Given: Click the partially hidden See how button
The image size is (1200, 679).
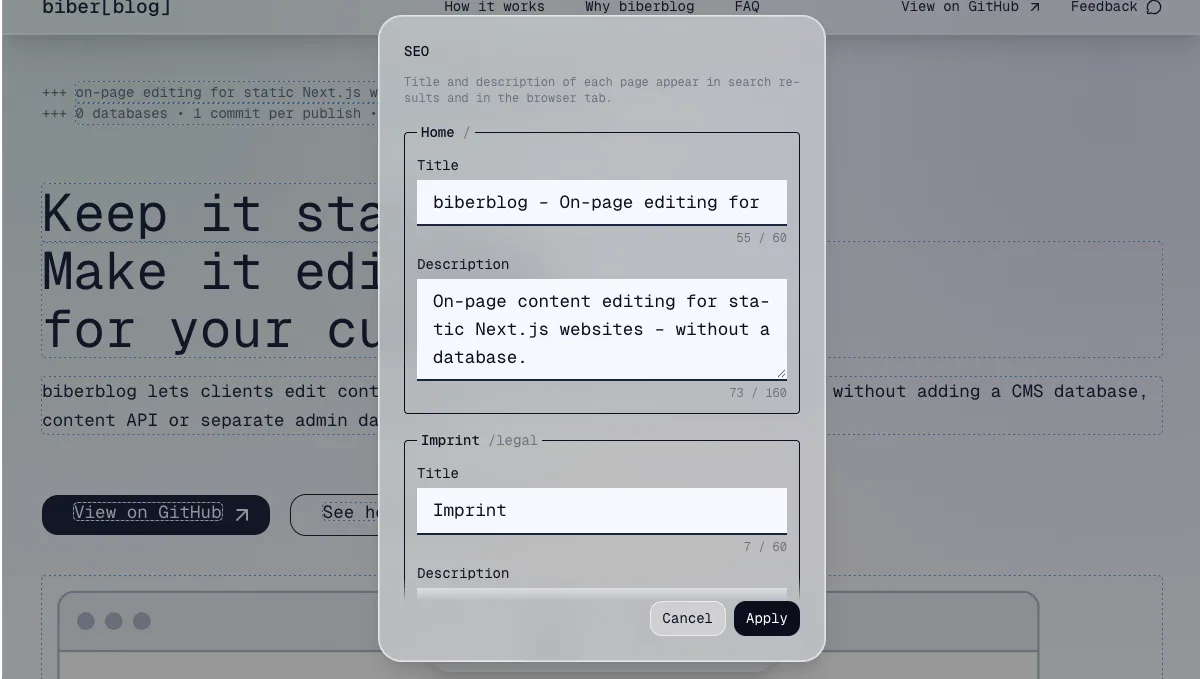Looking at the screenshot, I should pos(335,514).
